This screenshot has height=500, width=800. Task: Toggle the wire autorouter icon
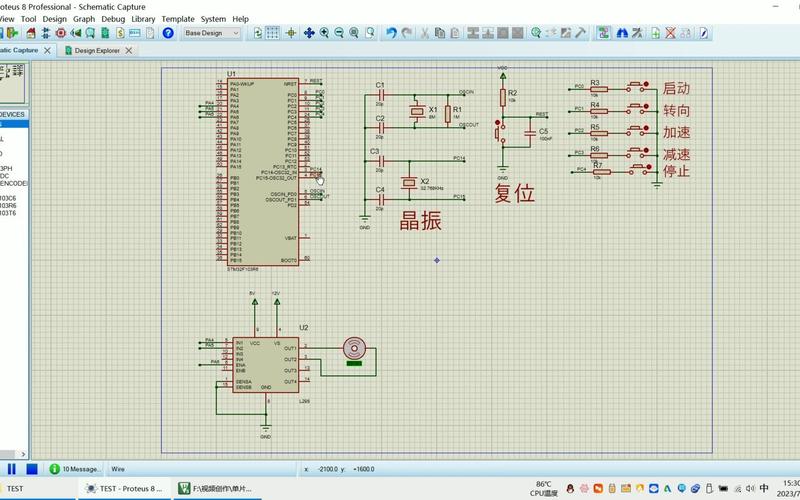(x=604, y=33)
